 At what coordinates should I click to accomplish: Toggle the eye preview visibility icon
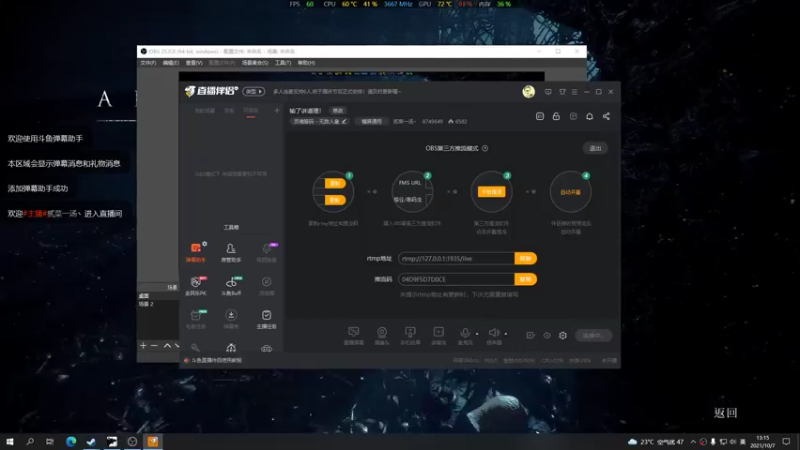(x=547, y=335)
